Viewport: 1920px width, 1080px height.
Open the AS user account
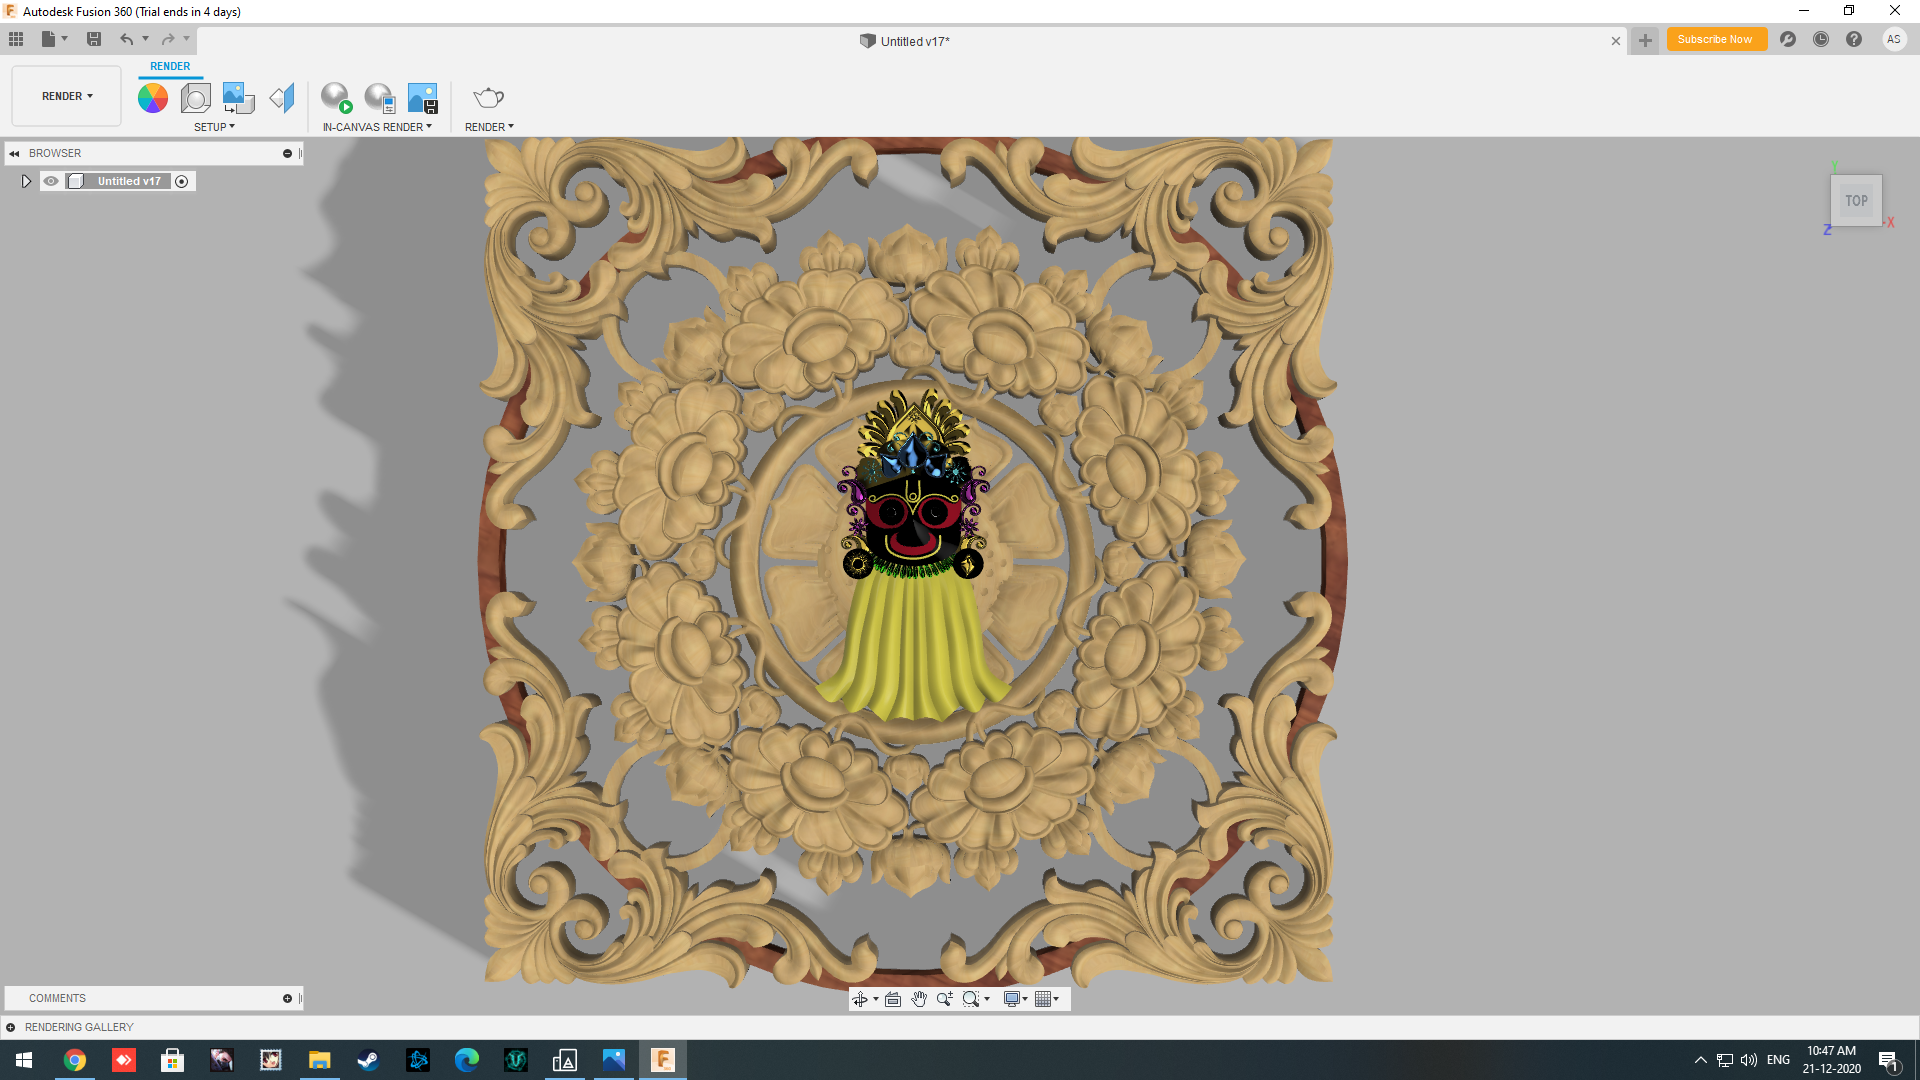point(1894,39)
